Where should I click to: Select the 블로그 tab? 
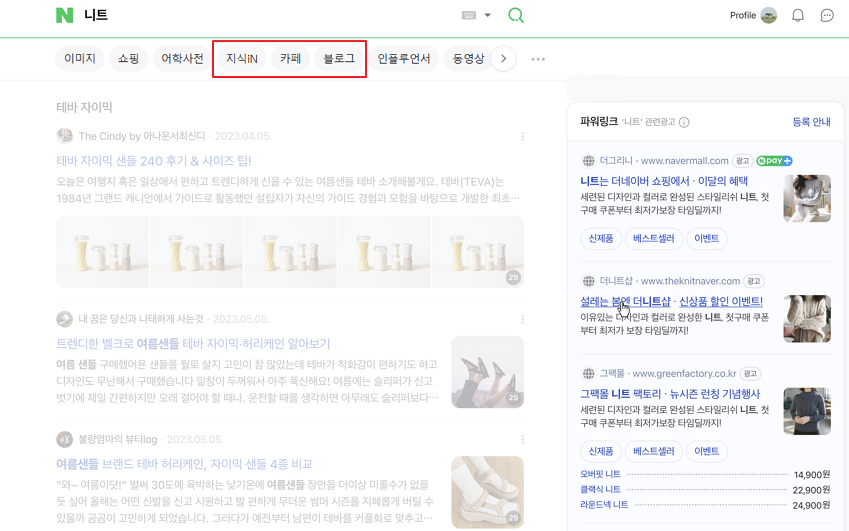click(x=339, y=59)
